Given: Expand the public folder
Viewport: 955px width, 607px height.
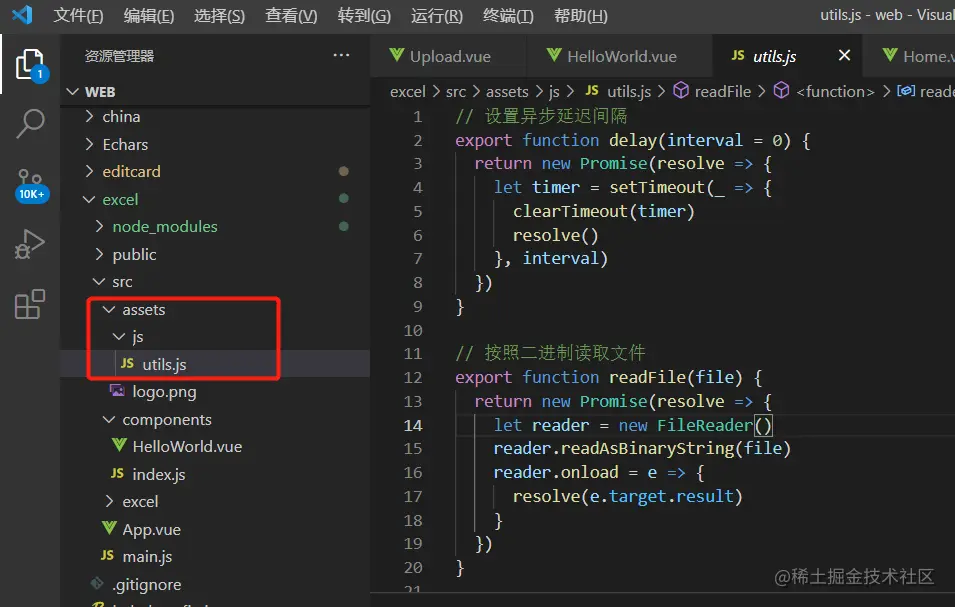Looking at the screenshot, I should [99, 254].
